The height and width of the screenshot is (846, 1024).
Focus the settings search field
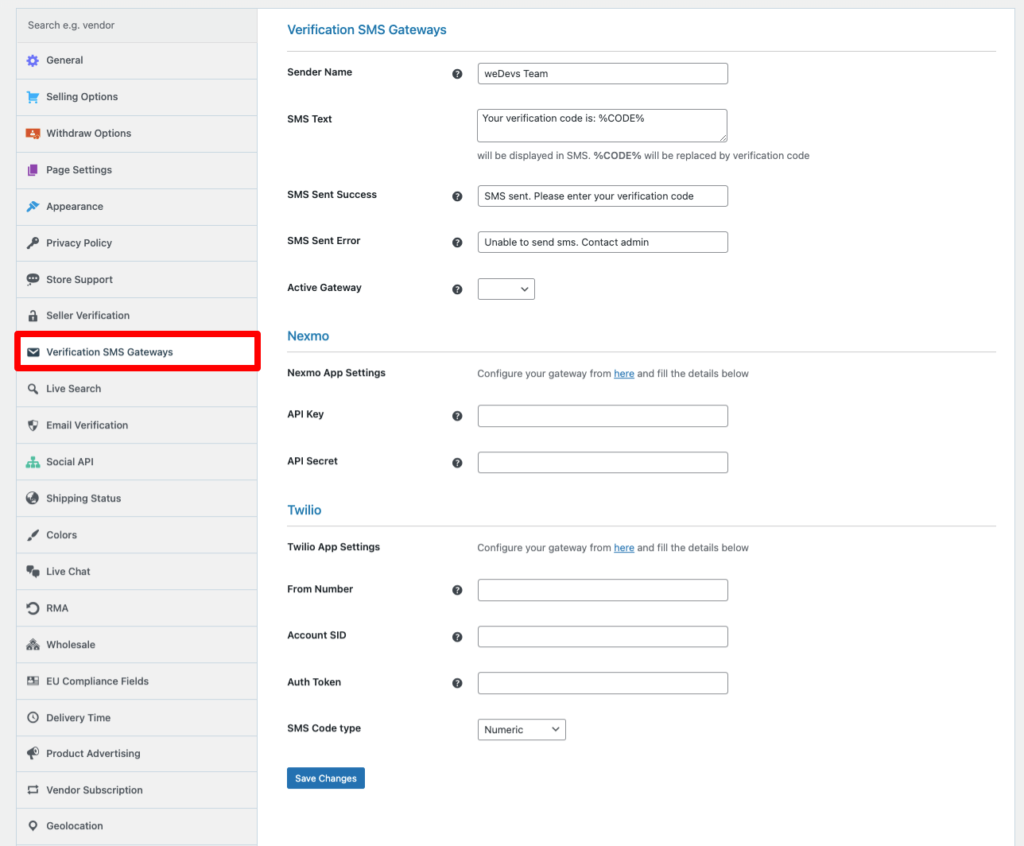click(136, 25)
